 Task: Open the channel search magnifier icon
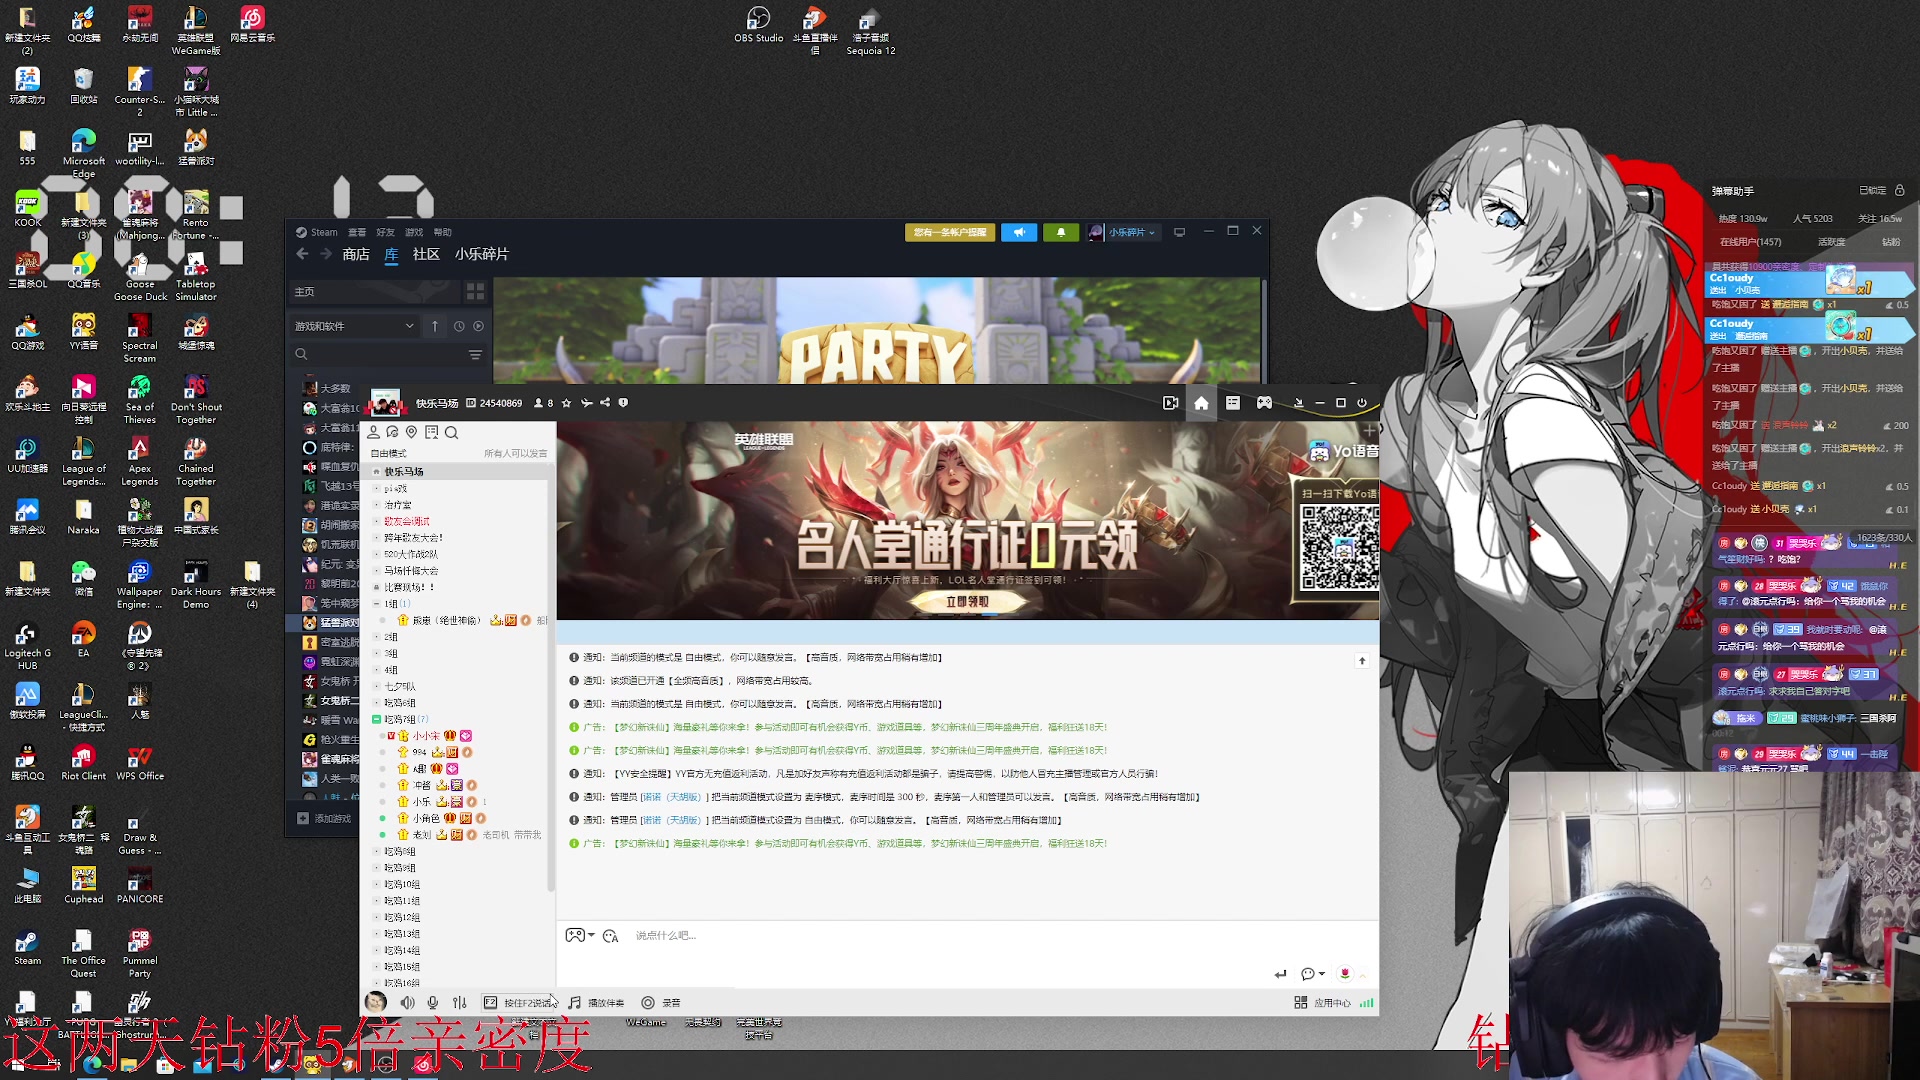[452, 432]
